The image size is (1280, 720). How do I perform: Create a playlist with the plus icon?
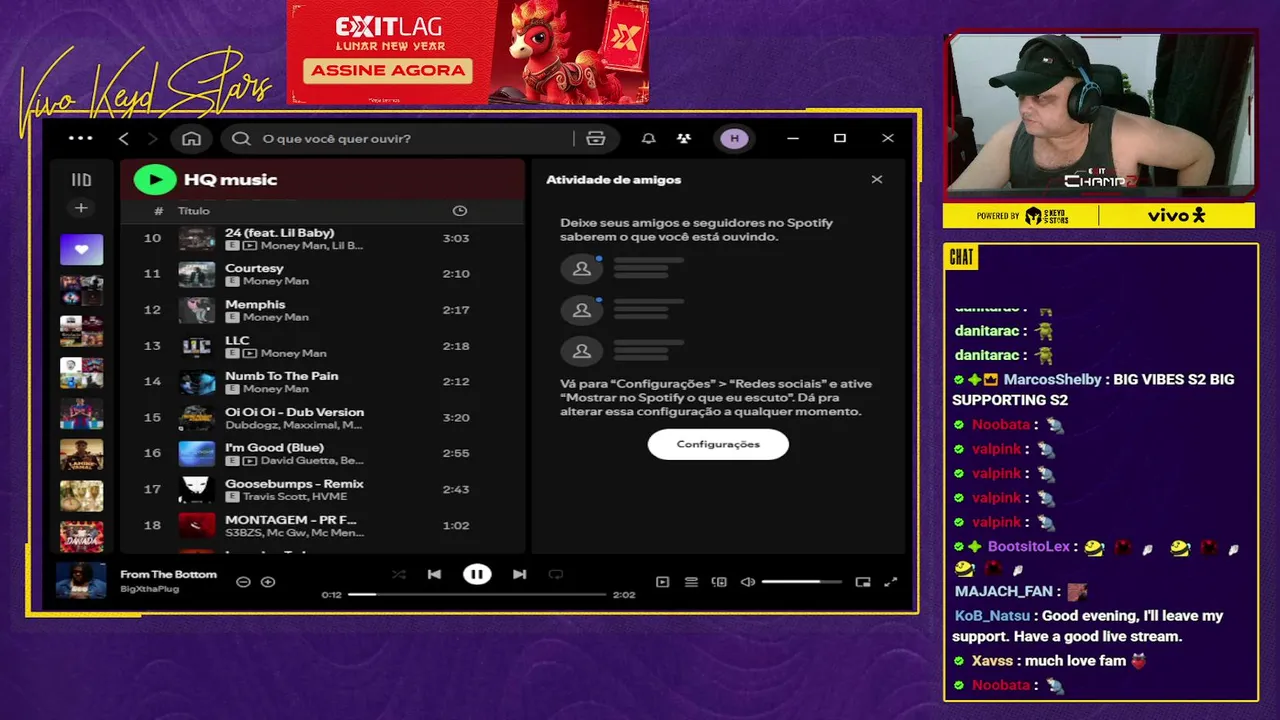(81, 208)
